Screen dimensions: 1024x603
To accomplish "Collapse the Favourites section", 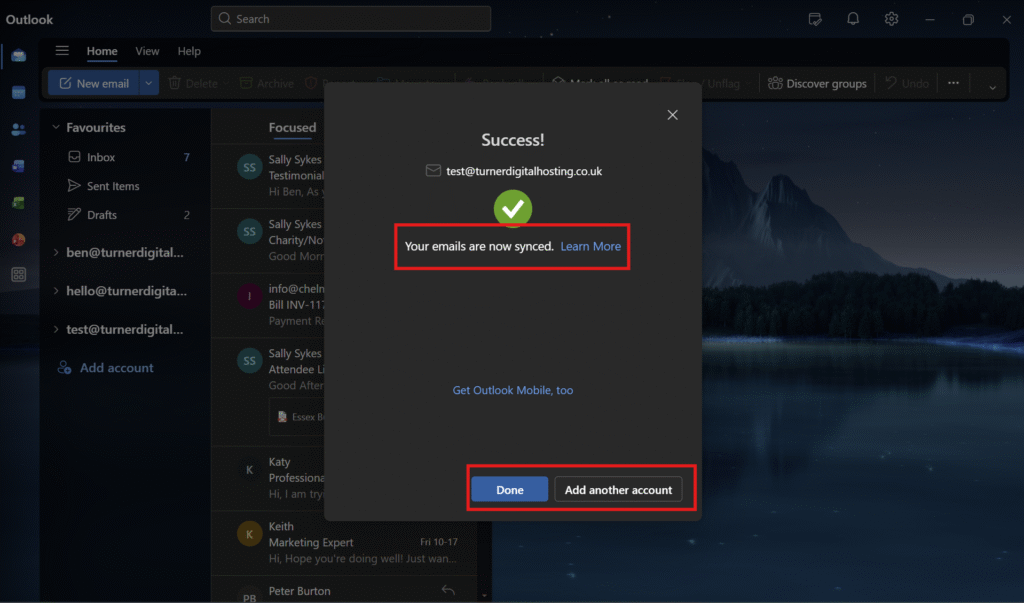I will [56, 127].
